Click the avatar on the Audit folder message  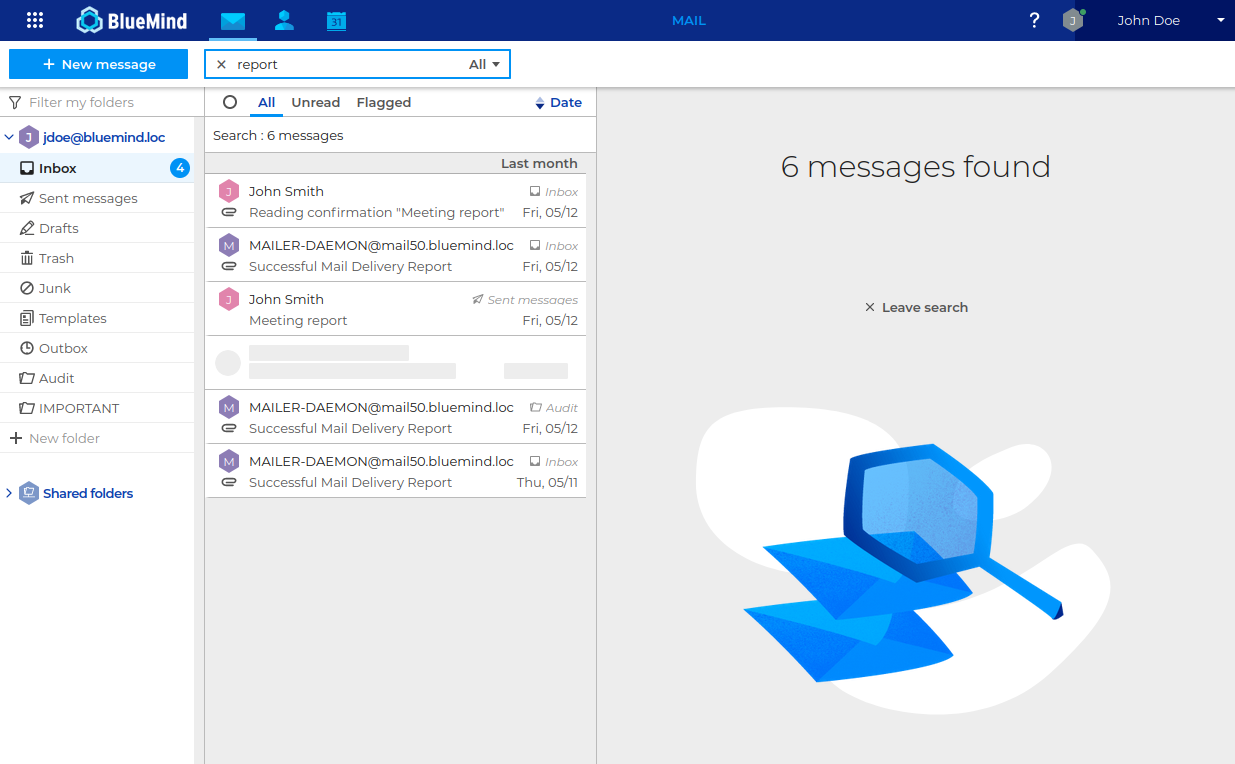[x=229, y=407]
